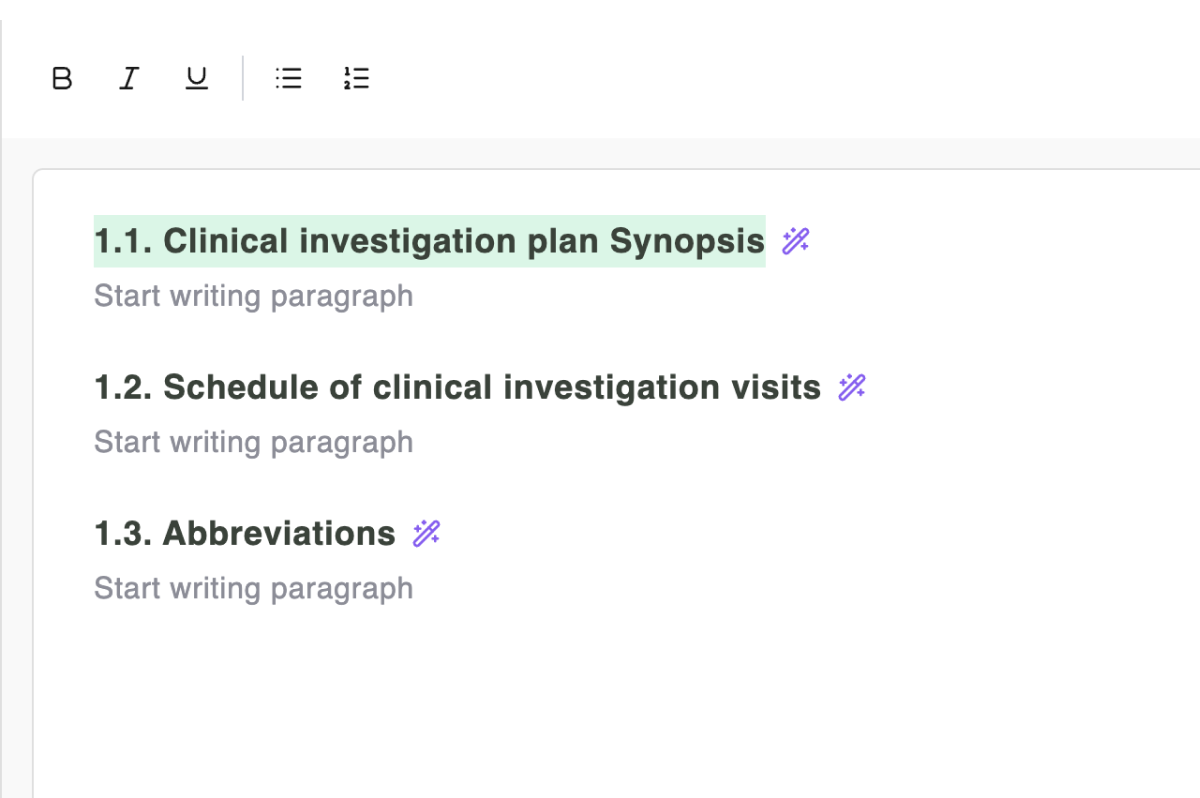Click the unordered list toolbar button
1200x798 pixels.
288,78
